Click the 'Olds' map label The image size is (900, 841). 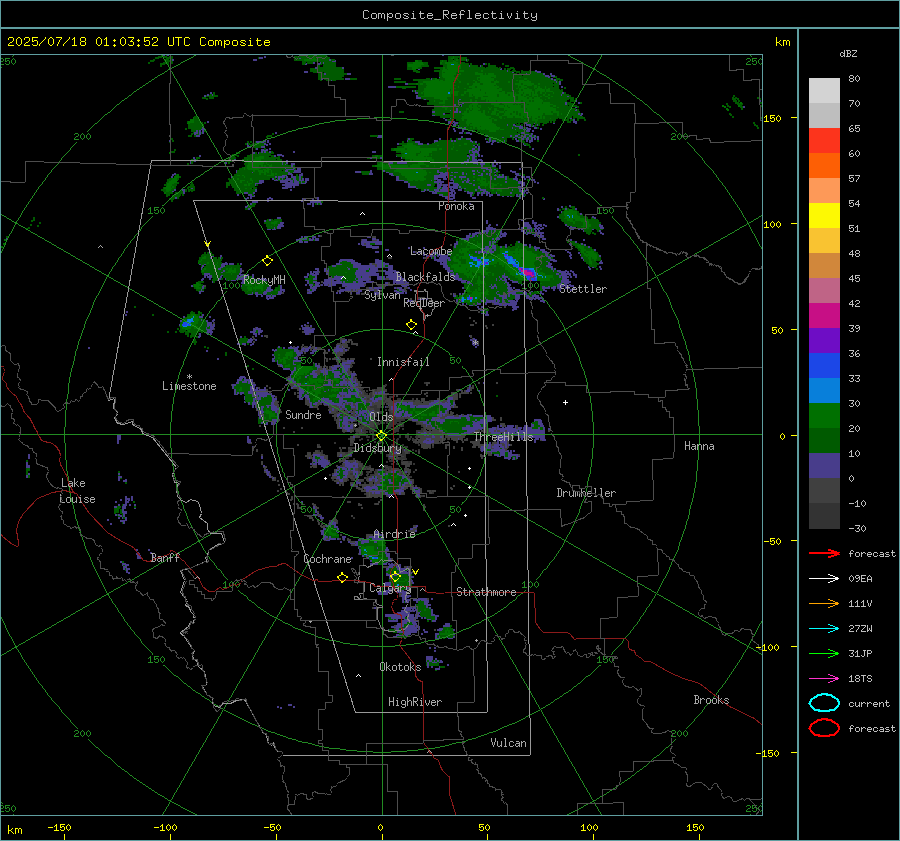coord(381,417)
